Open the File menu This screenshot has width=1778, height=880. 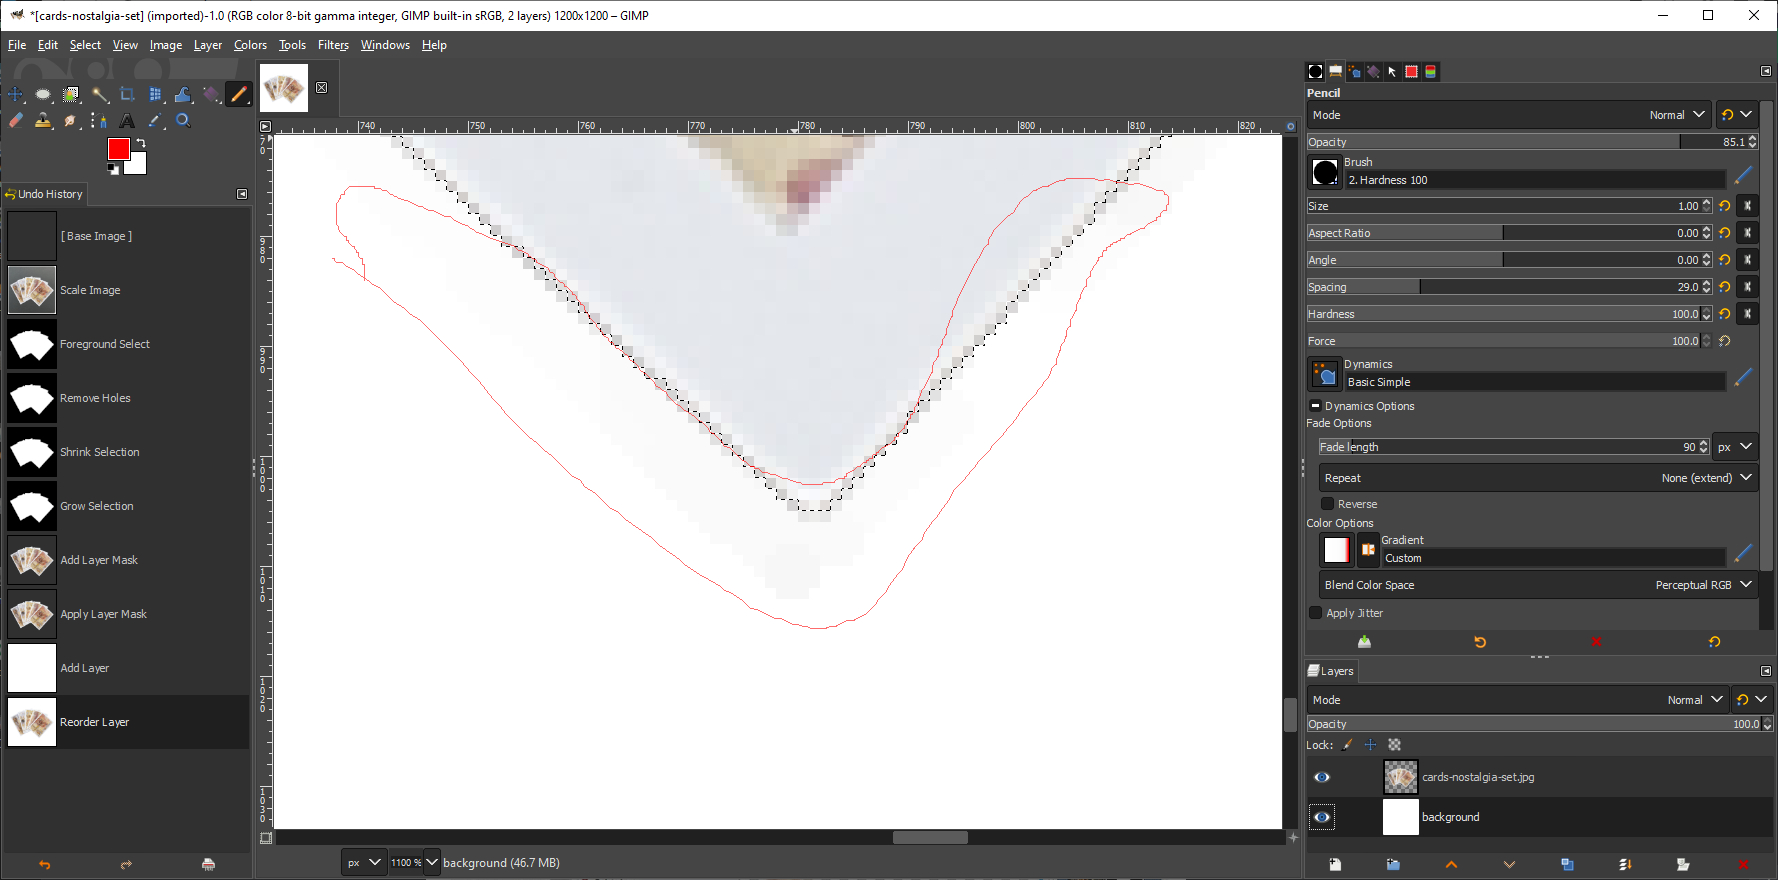tap(17, 45)
